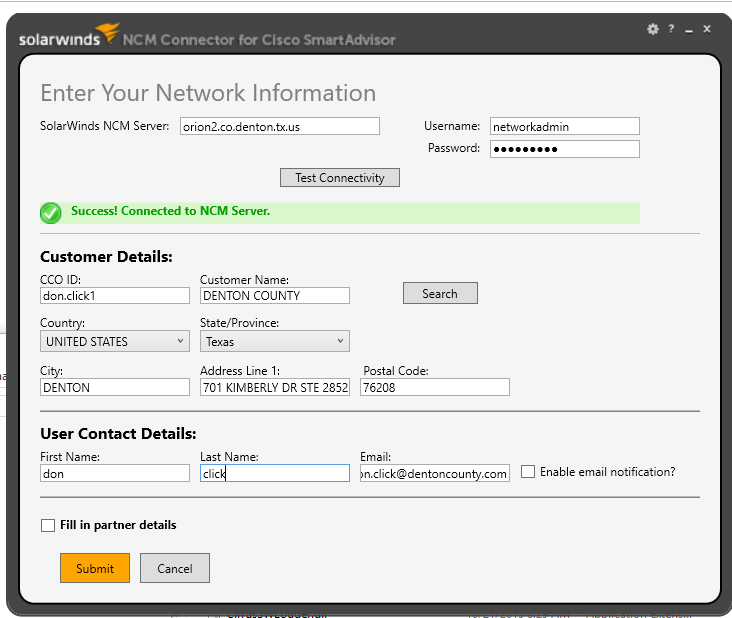The height and width of the screenshot is (618, 732).
Task: Open the help question mark icon
Action: pos(671,29)
